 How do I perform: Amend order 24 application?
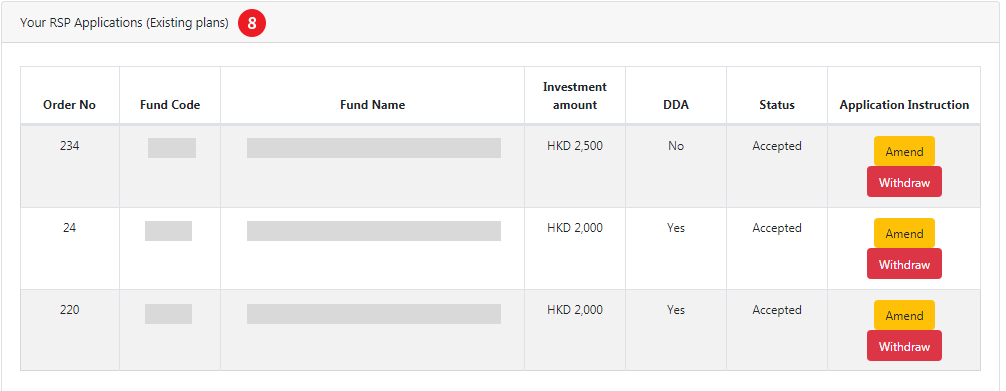coord(904,234)
